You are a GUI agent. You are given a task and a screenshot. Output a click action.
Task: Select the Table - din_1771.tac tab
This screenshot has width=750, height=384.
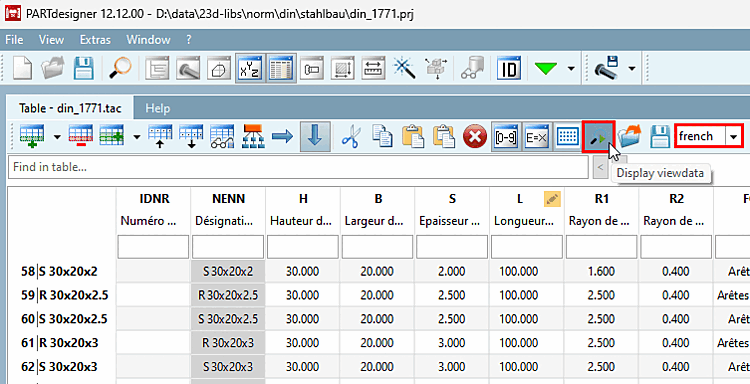click(70, 108)
